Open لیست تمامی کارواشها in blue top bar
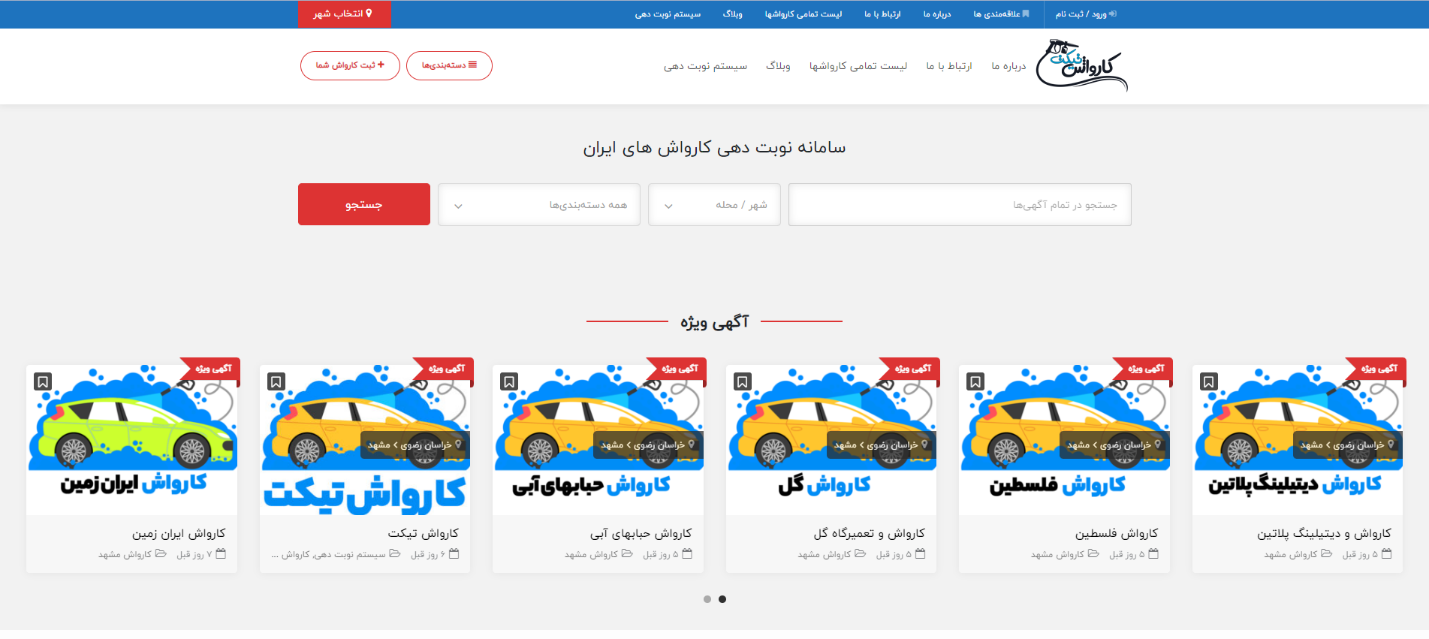The height and width of the screenshot is (639, 1429). point(804,14)
